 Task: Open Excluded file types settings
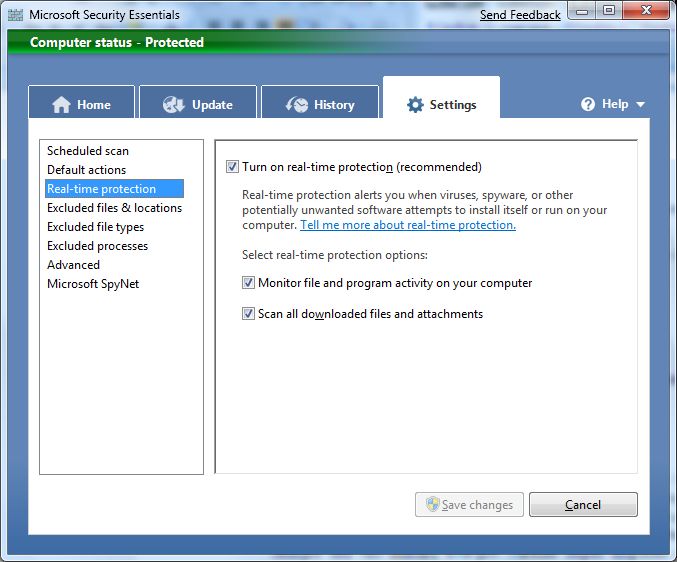pyautogui.click(x=95, y=227)
